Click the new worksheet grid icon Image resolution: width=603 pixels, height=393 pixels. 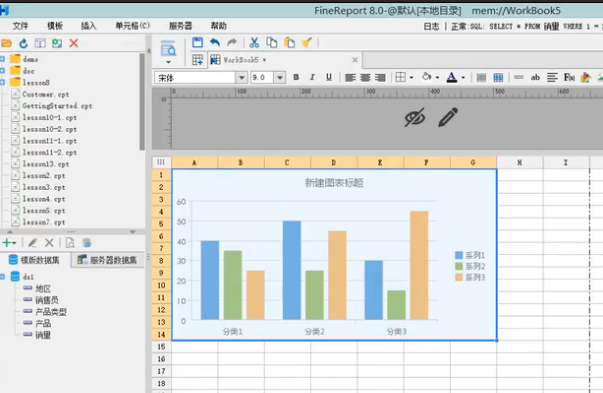(x=198, y=60)
